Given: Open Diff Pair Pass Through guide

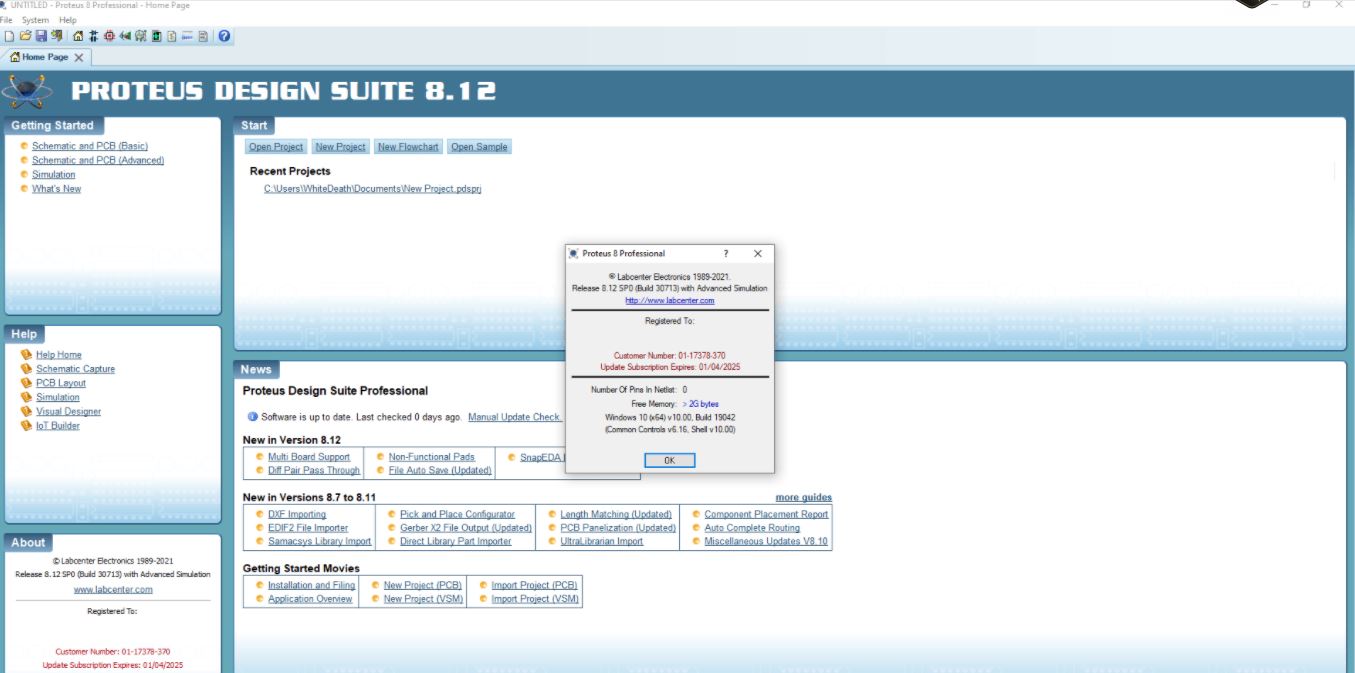Looking at the screenshot, I should click(314, 470).
